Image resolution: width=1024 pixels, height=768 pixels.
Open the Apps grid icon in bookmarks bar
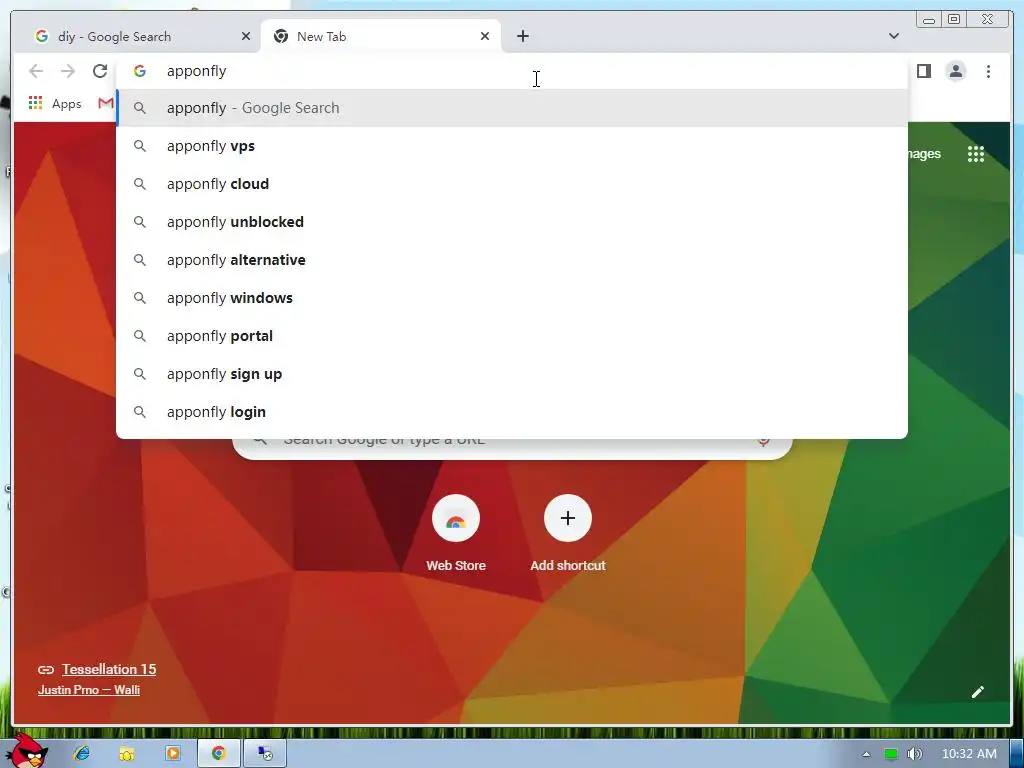[x=35, y=103]
